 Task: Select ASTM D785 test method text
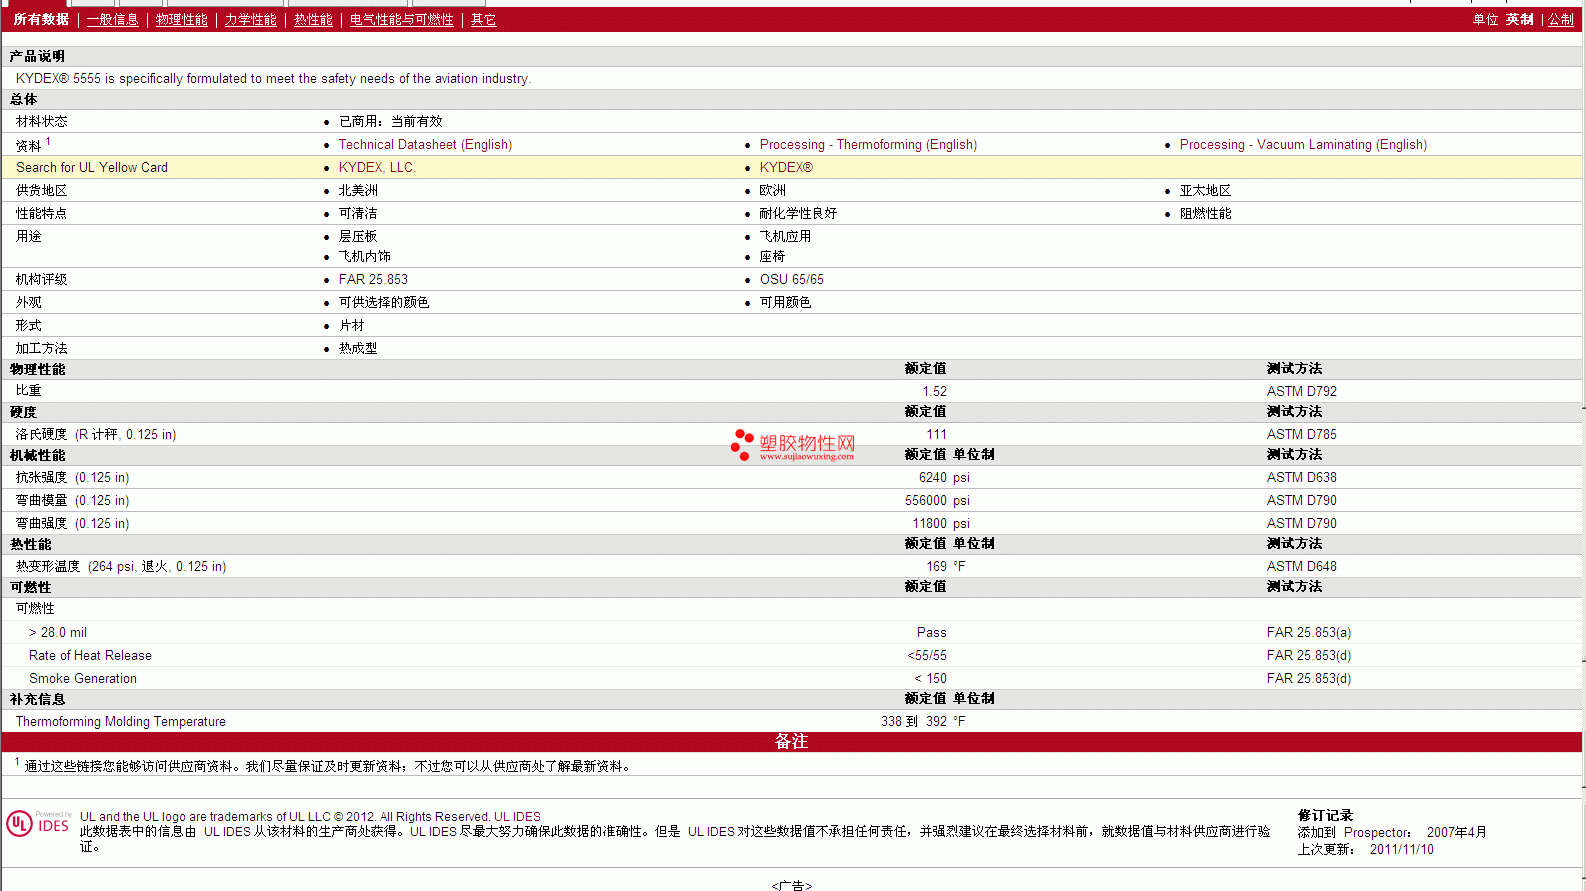1301,434
